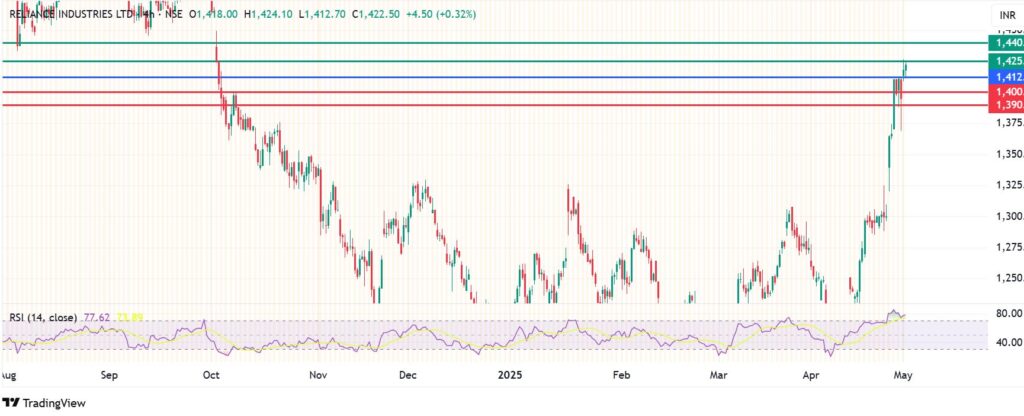Image resolution: width=1024 pixels, height=416 pixels.
Task: Click the 1,350 price axis level
Action: [1007, 154]
